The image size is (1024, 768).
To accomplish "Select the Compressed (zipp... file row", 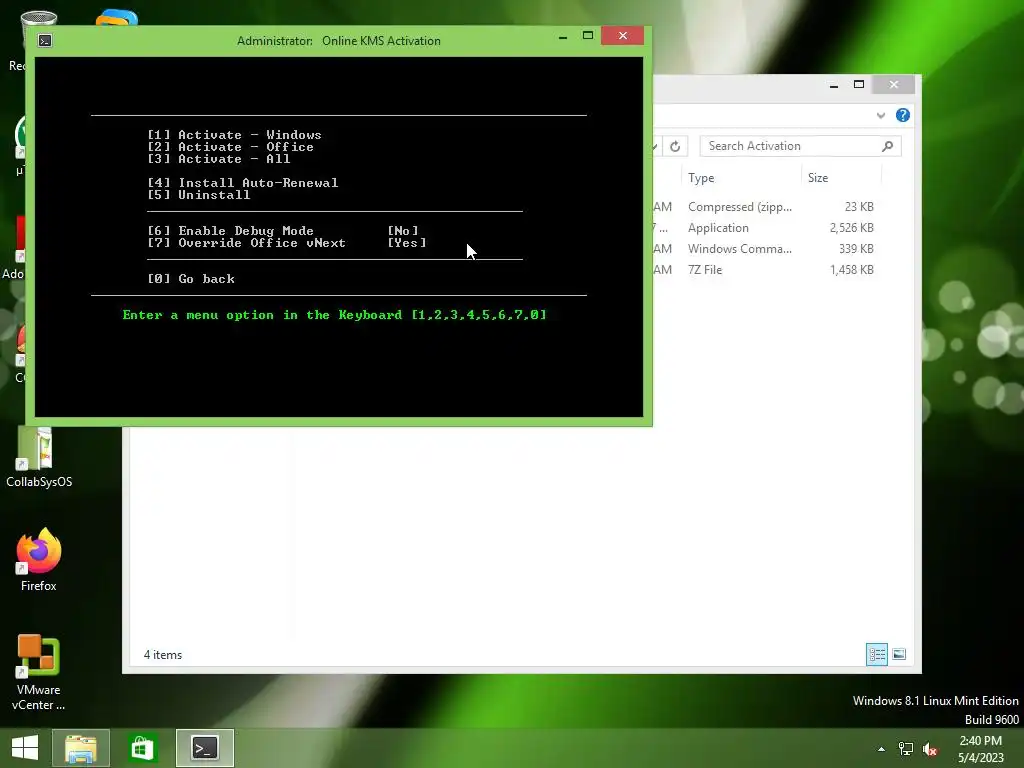I will [739, 207].
